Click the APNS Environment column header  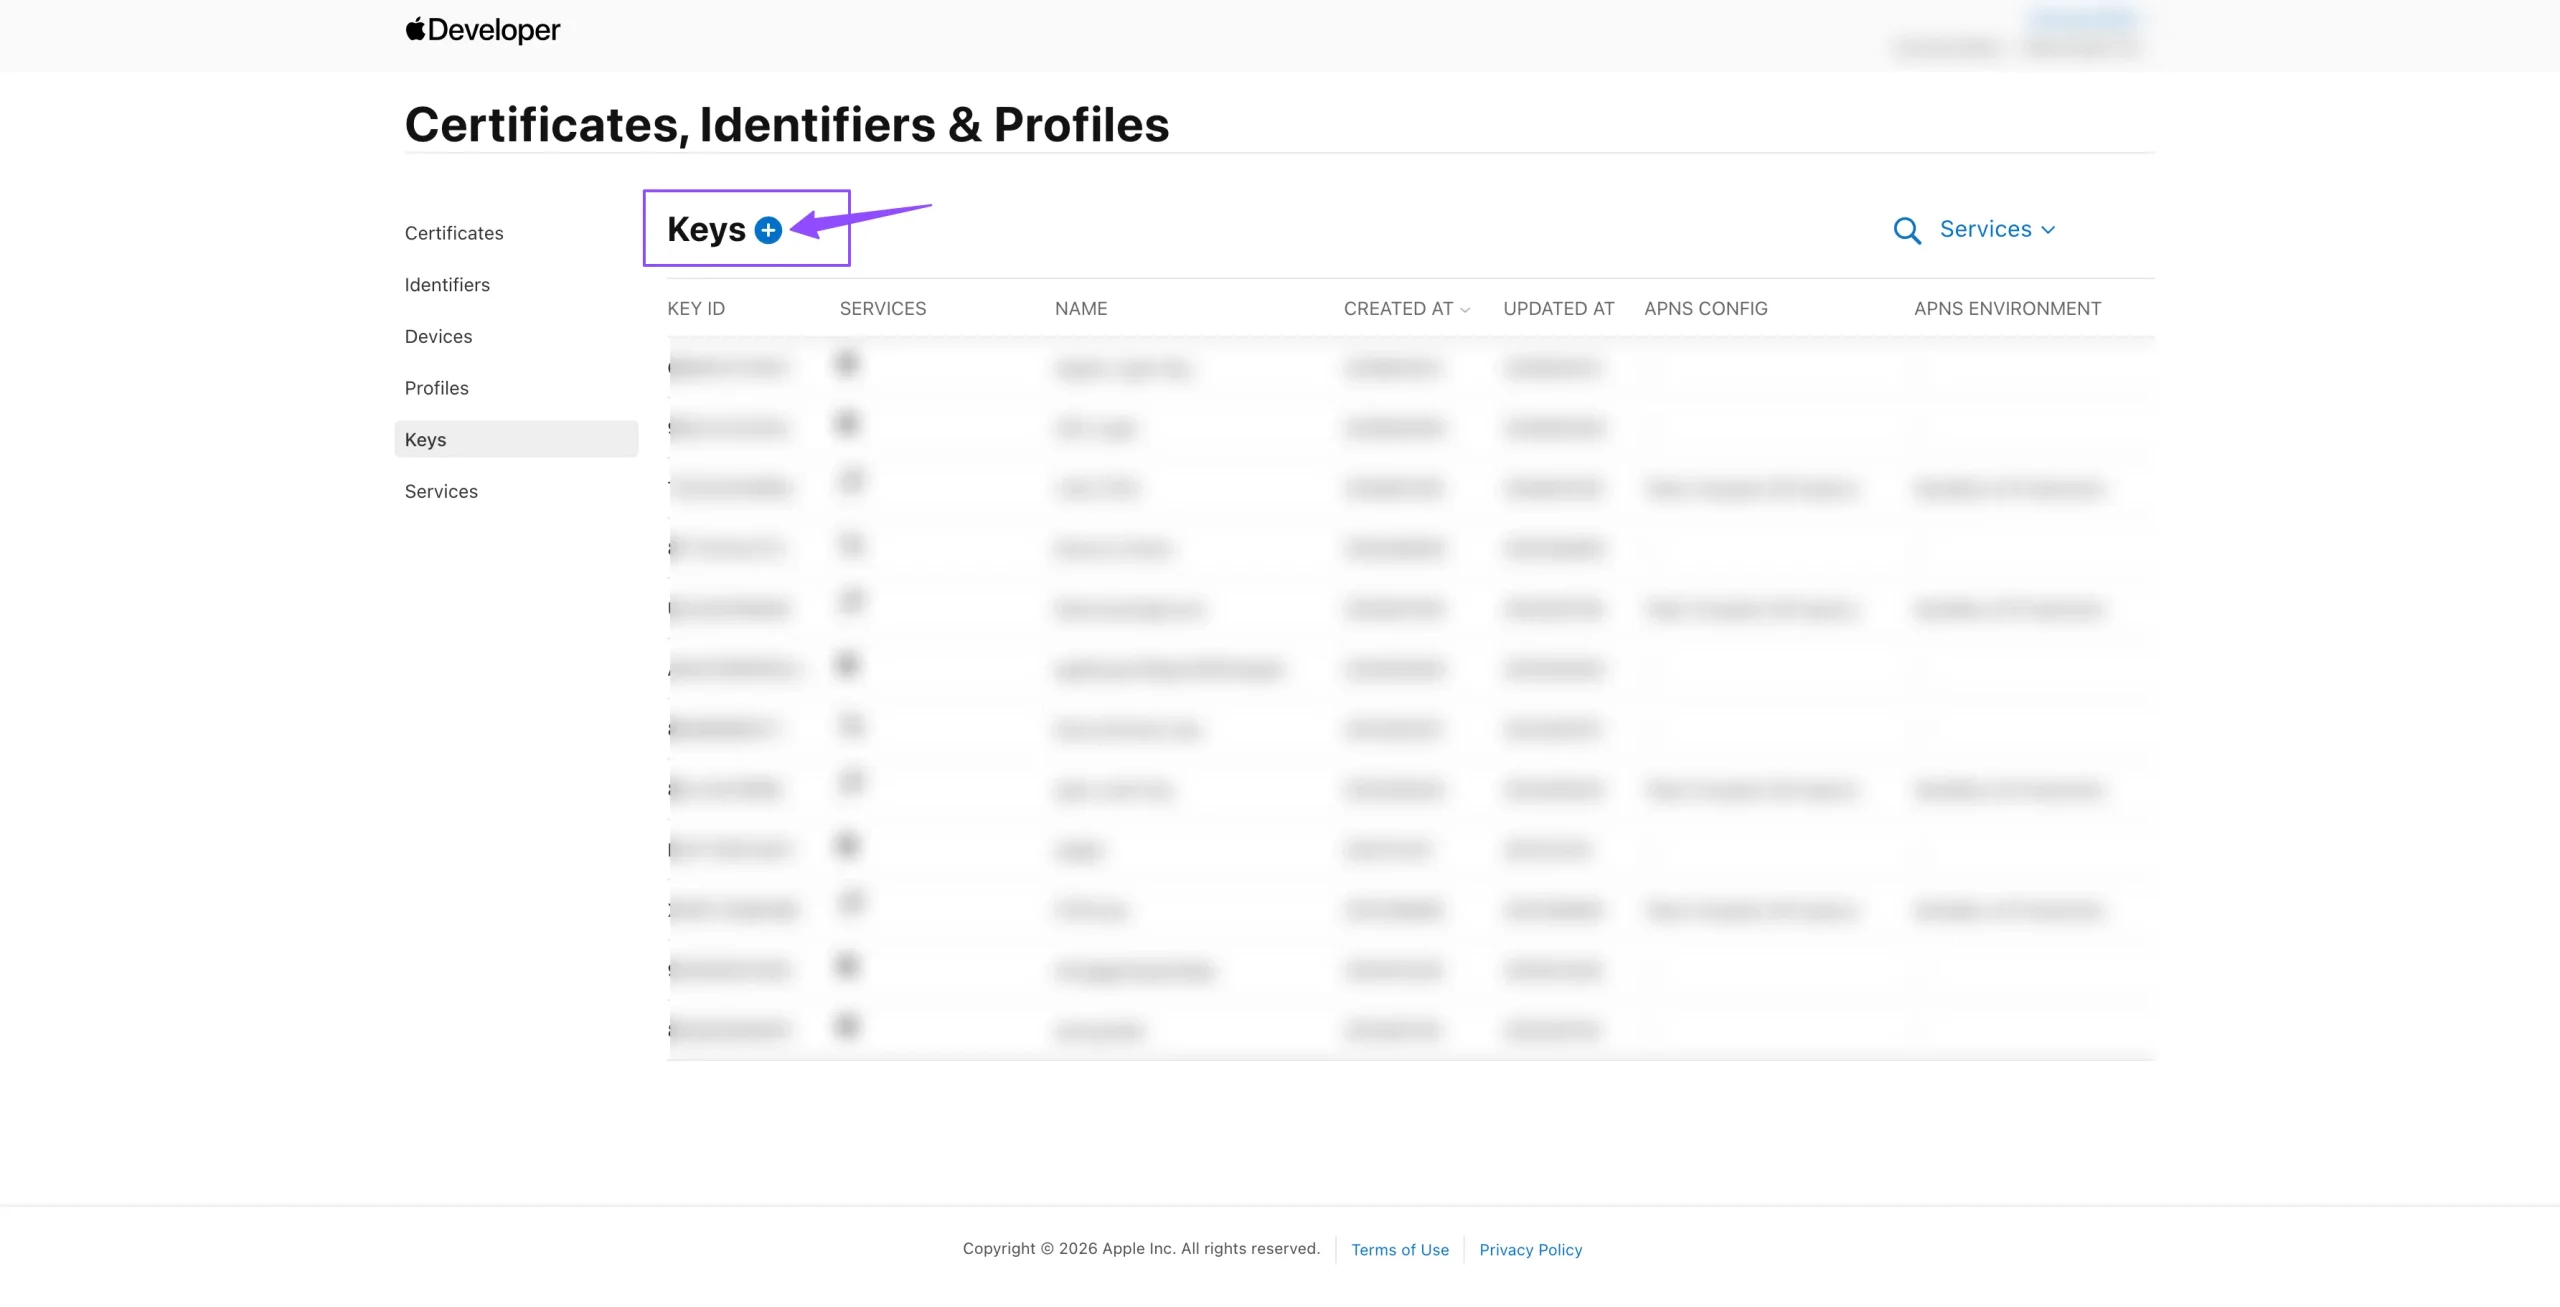[x=2007, y=309]
